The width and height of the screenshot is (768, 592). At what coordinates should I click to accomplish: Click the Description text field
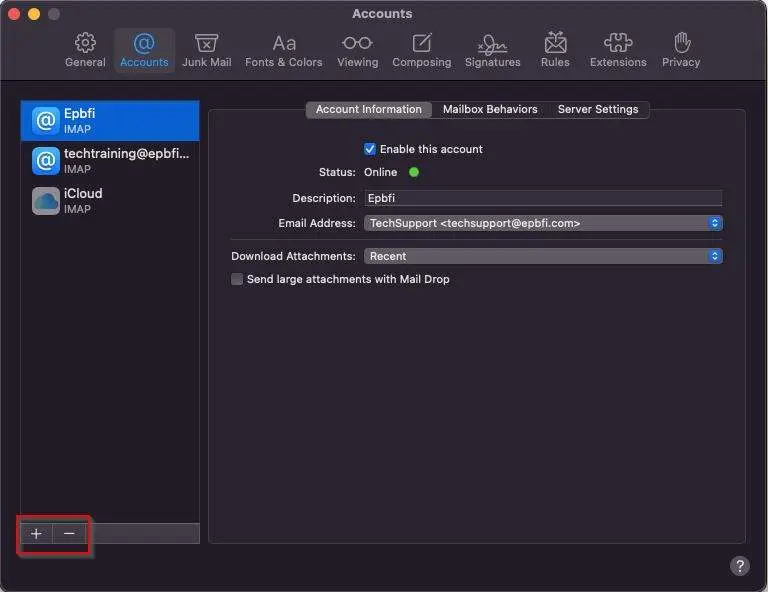tap(543, 198)
